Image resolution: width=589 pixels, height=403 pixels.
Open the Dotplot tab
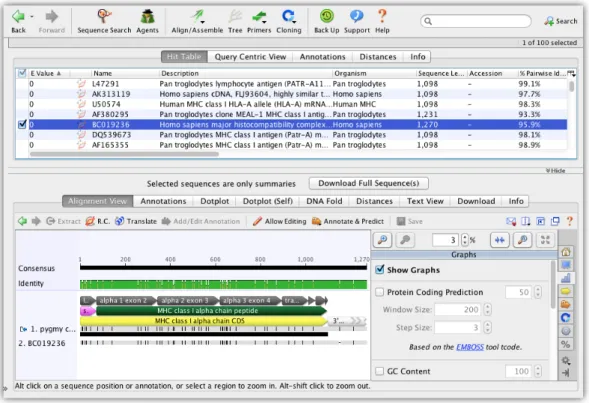coord(214,201)
